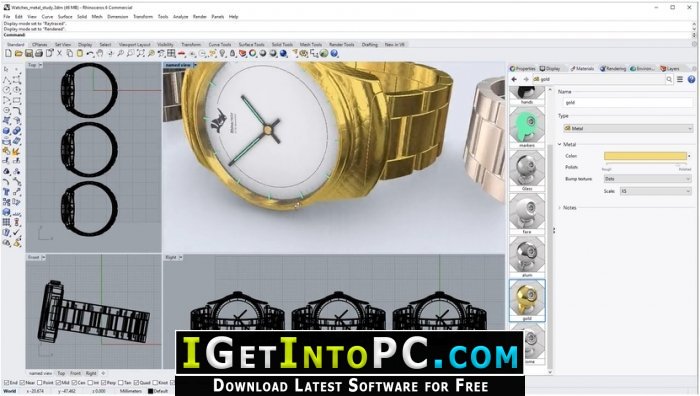Expand the Notes section
The width and height of the screenshot is (700, 396).
point(567,208)
